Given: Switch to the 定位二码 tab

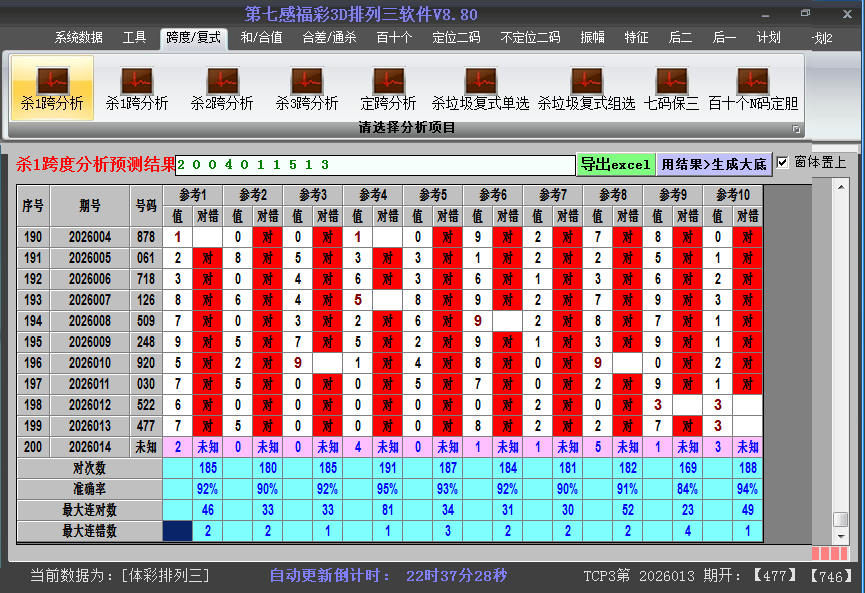Looking at the screenshot, I should point(456,38).
